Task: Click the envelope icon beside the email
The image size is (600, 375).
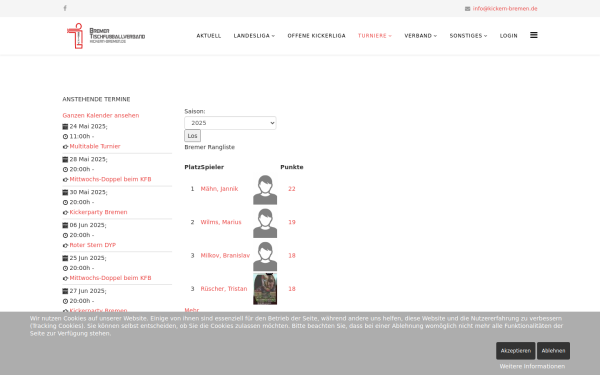Action: tap(467, 9)
